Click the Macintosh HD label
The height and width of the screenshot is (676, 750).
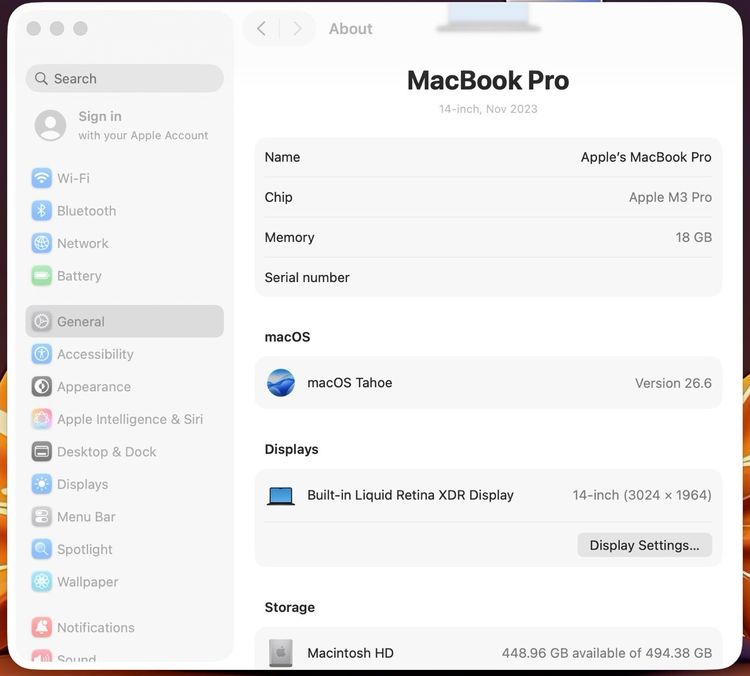pyautogui.click(x=350, y=653)
